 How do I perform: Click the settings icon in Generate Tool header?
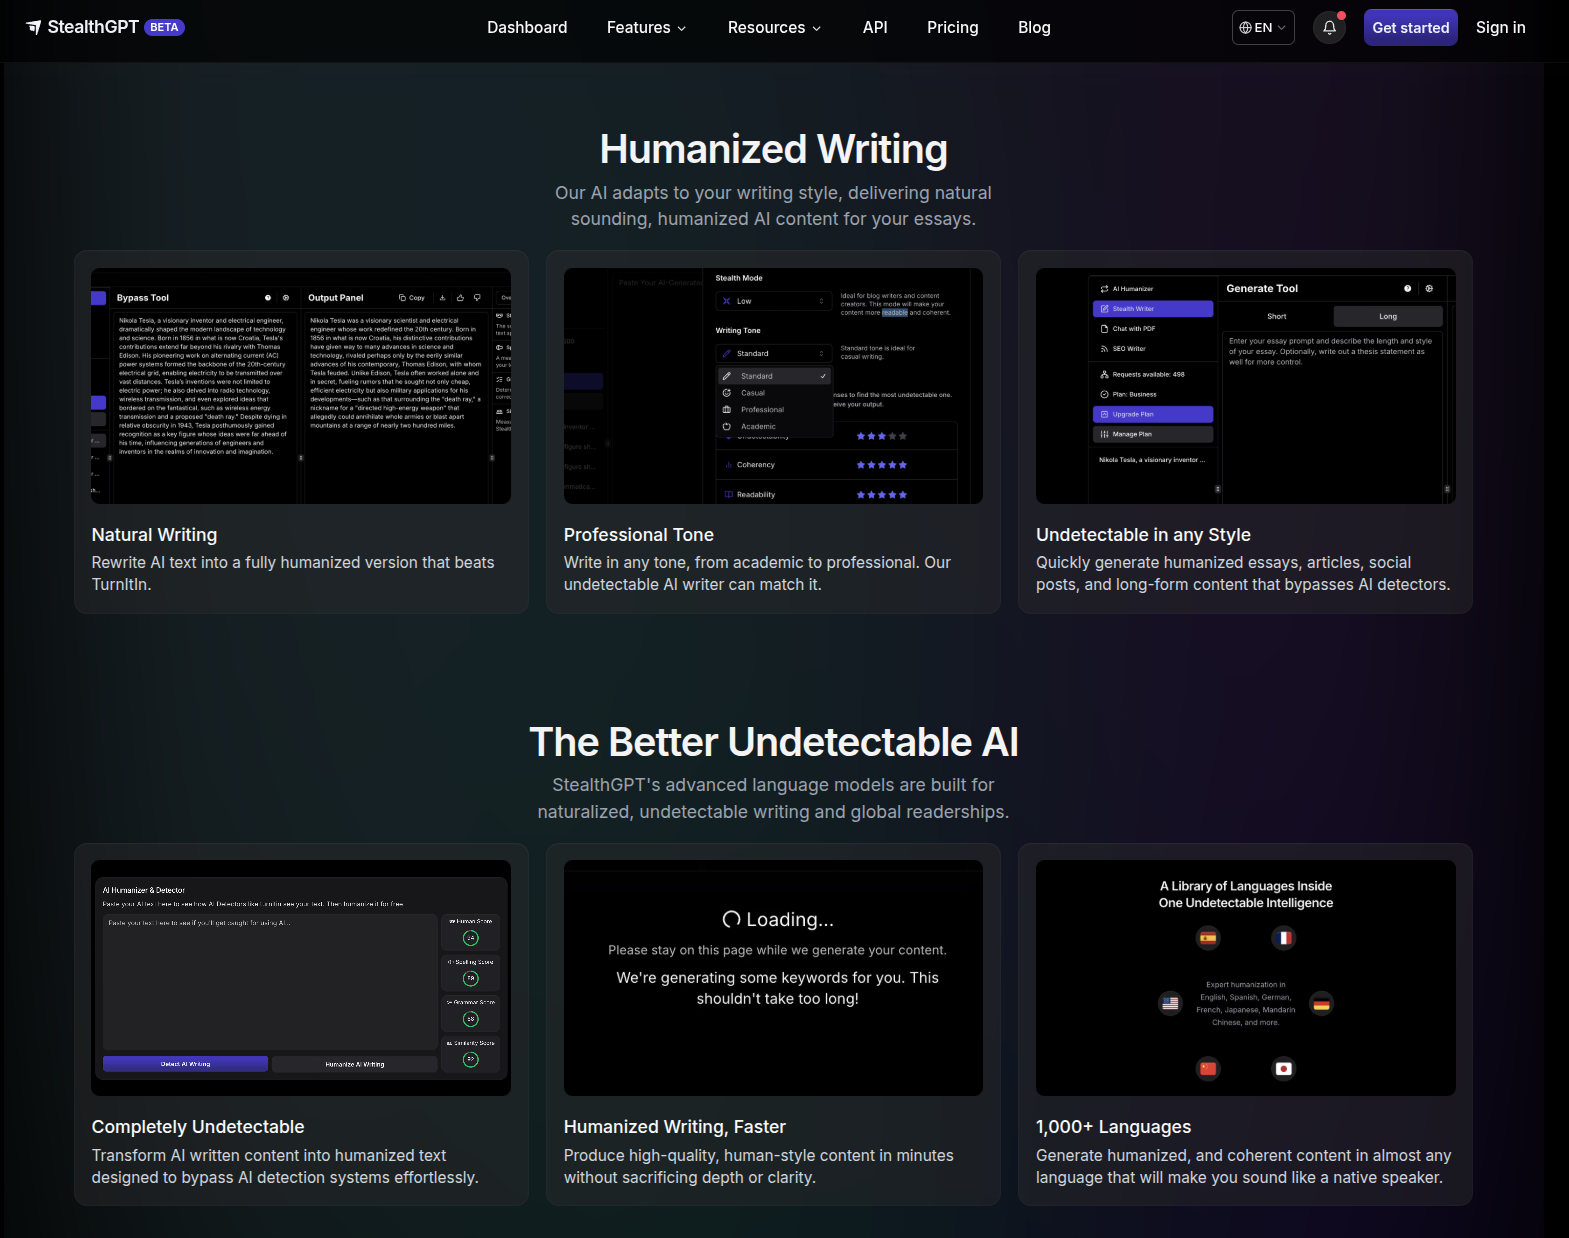click(x=1429, y=288)
